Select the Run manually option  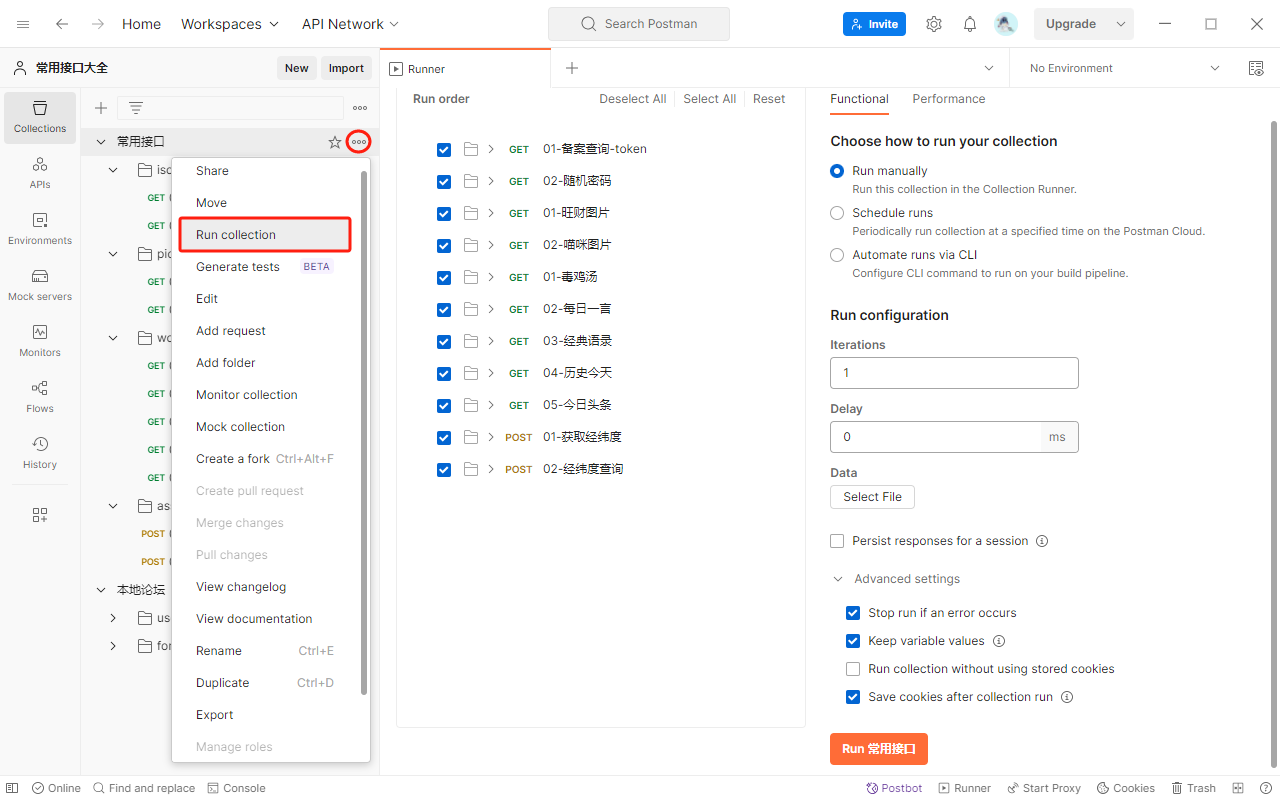tap(837, 171)
